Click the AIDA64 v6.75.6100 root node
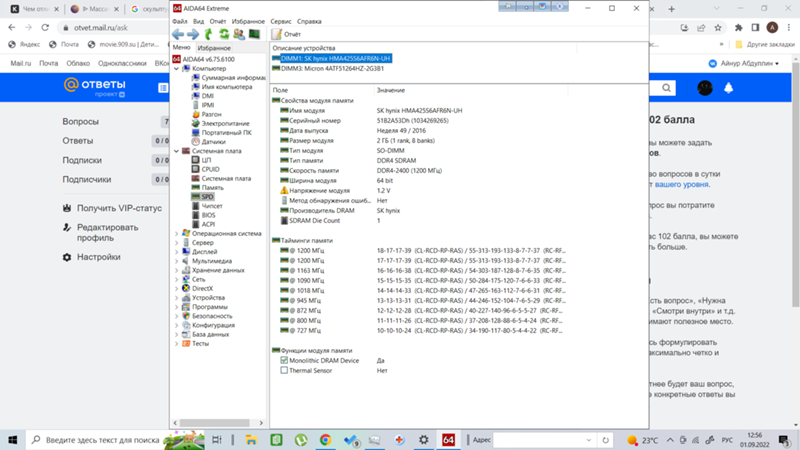 (204, 59)
